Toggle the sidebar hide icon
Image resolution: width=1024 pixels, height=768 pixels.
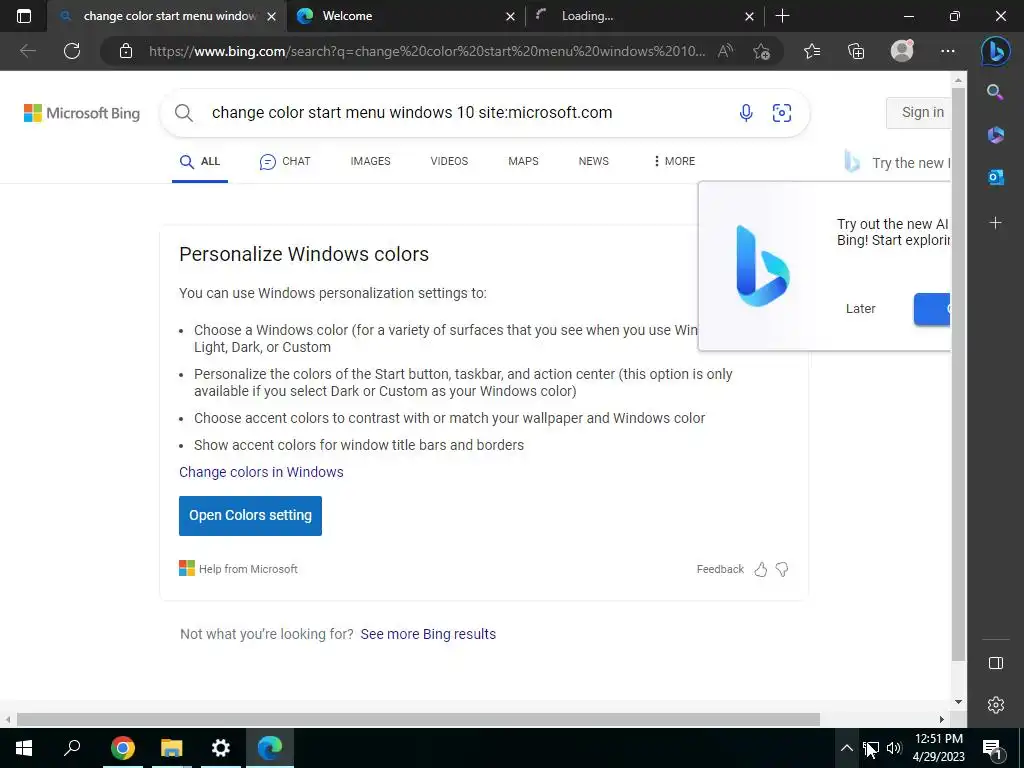click(995, 663)
